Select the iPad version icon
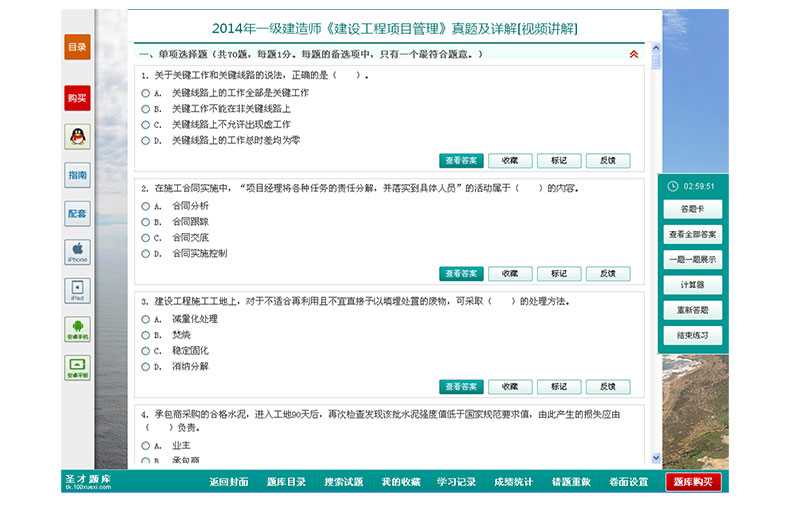Screen dimensions: 790x505 77,290
